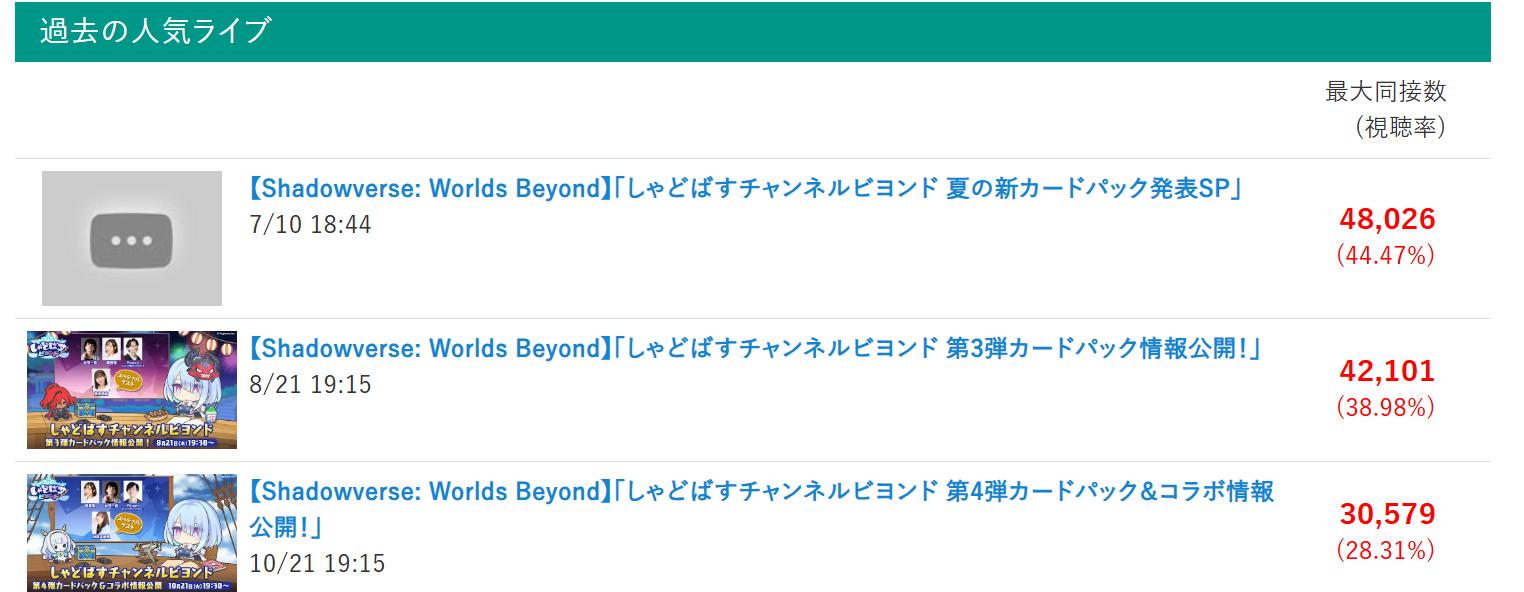Click the 8/21 19:15 stream date

(310, 385)
